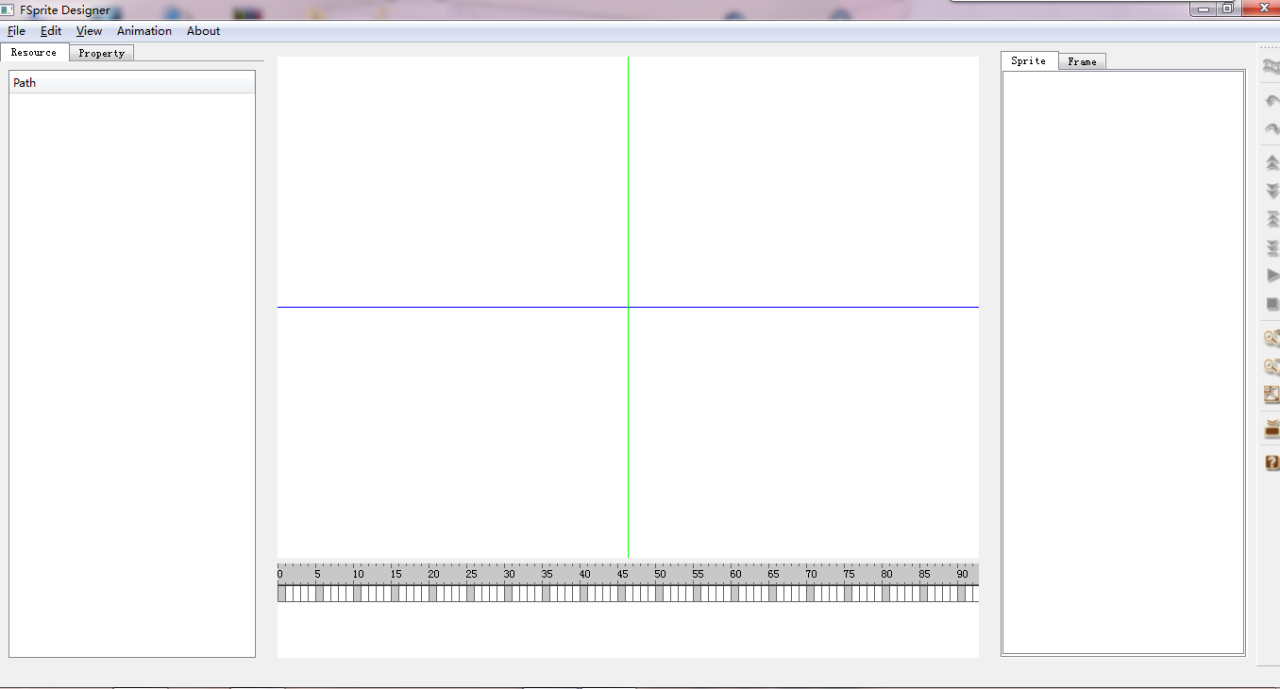
Task: Select timeline frame cell under 0
Action: (x=281, y=593)
